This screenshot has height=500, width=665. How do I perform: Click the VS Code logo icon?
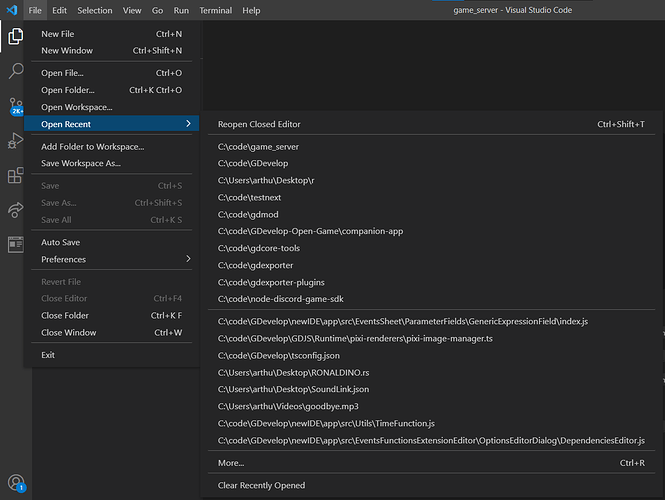pos(12,10)
